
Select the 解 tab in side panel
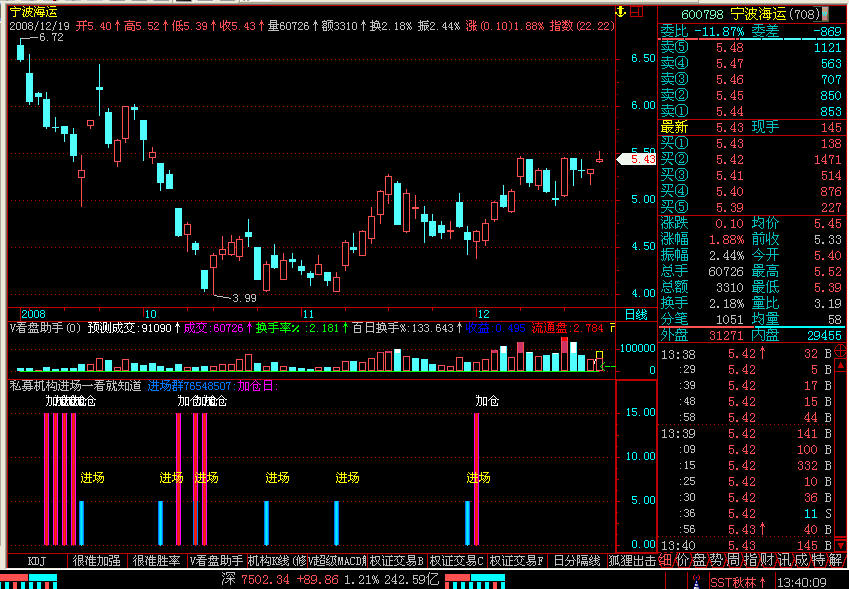[836, 560]
